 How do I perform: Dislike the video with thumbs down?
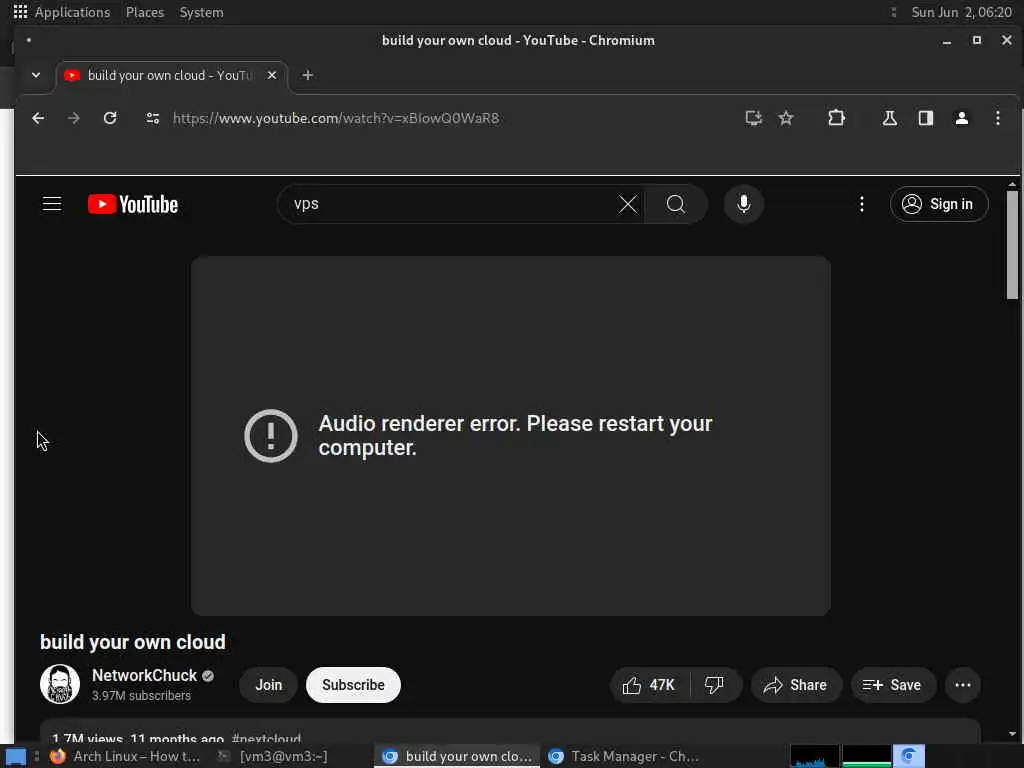(714, 685)
